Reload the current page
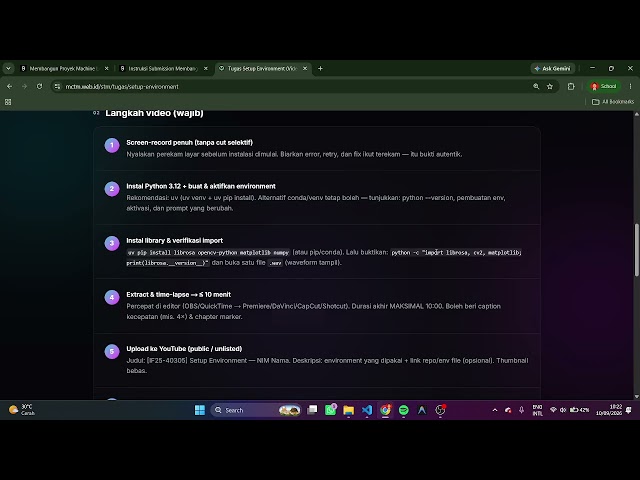 point(39,87)
